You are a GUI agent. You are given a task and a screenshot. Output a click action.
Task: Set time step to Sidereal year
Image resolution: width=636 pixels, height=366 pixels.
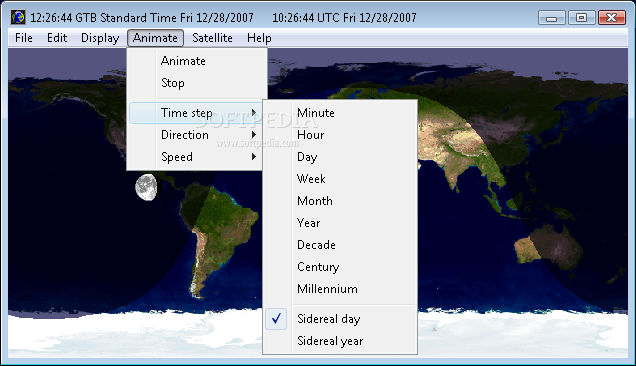tap(340, 341)
